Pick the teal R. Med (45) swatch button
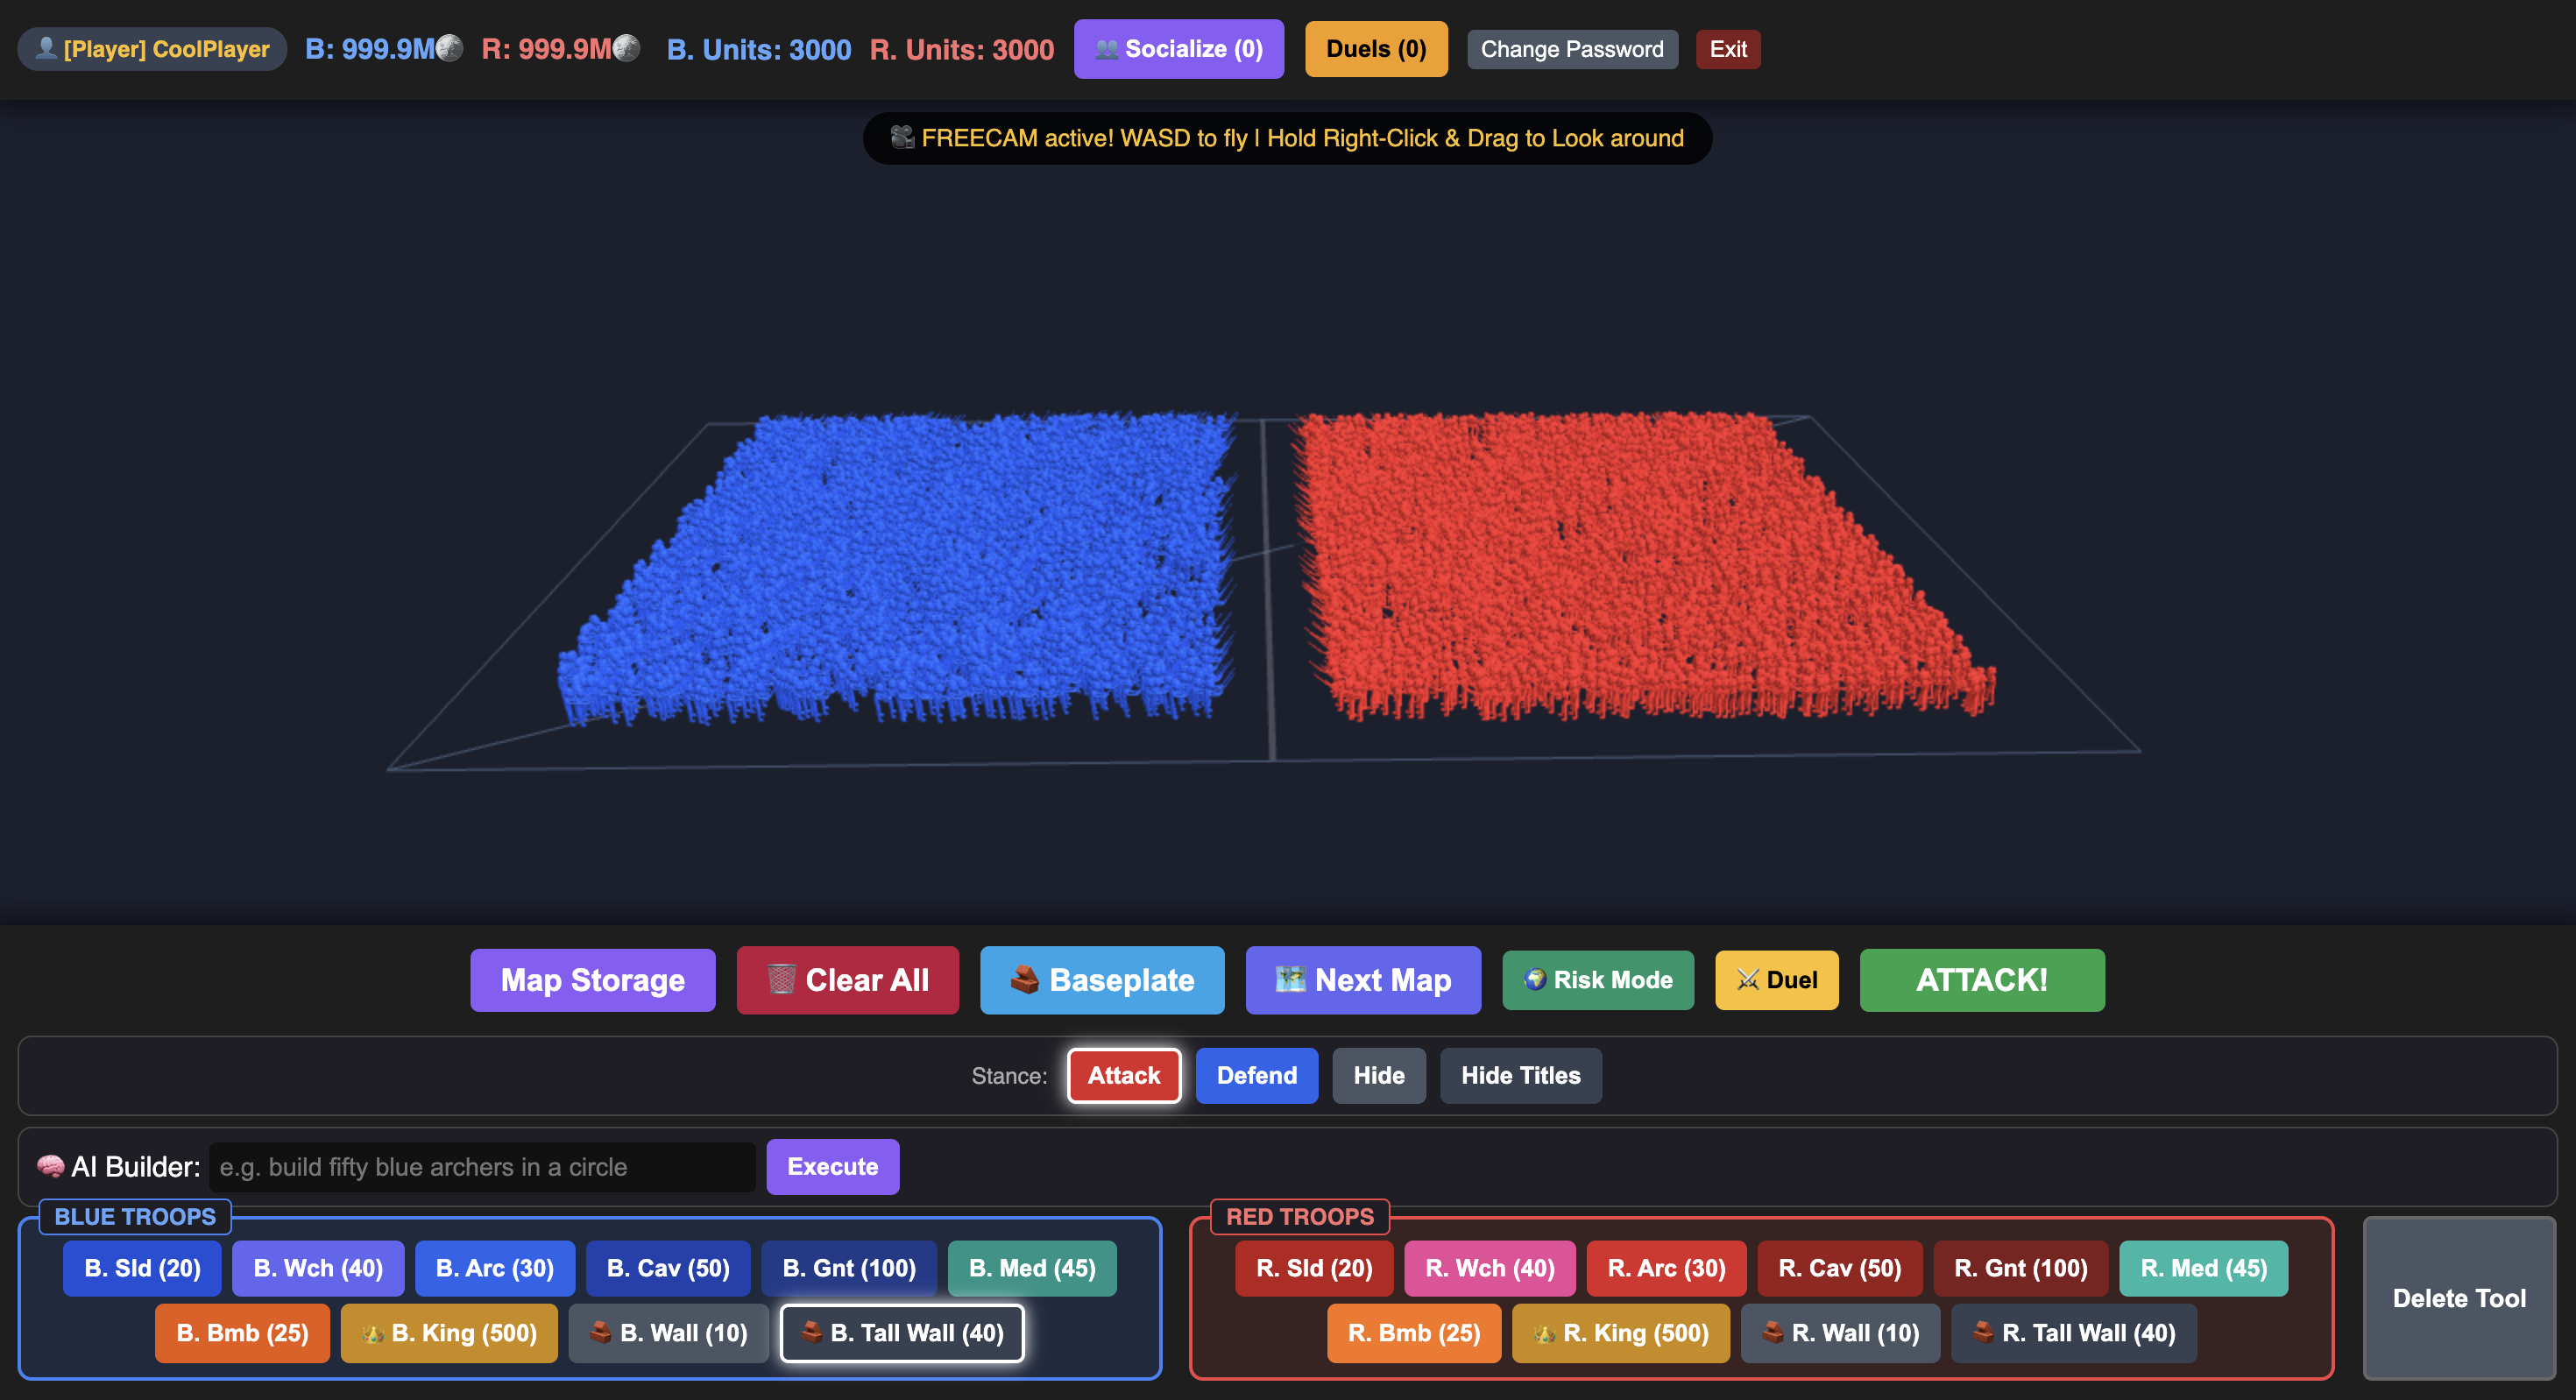 coord(2203,1268)
